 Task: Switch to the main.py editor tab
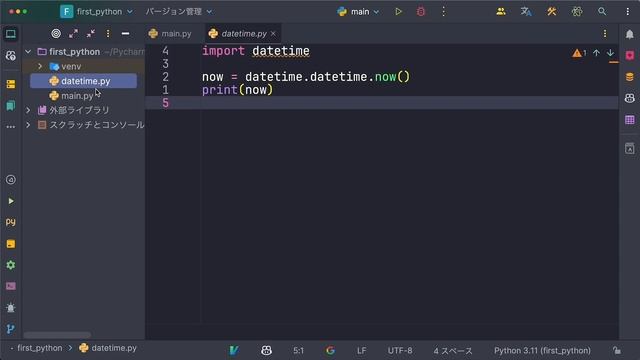click(x=170, y=34)
